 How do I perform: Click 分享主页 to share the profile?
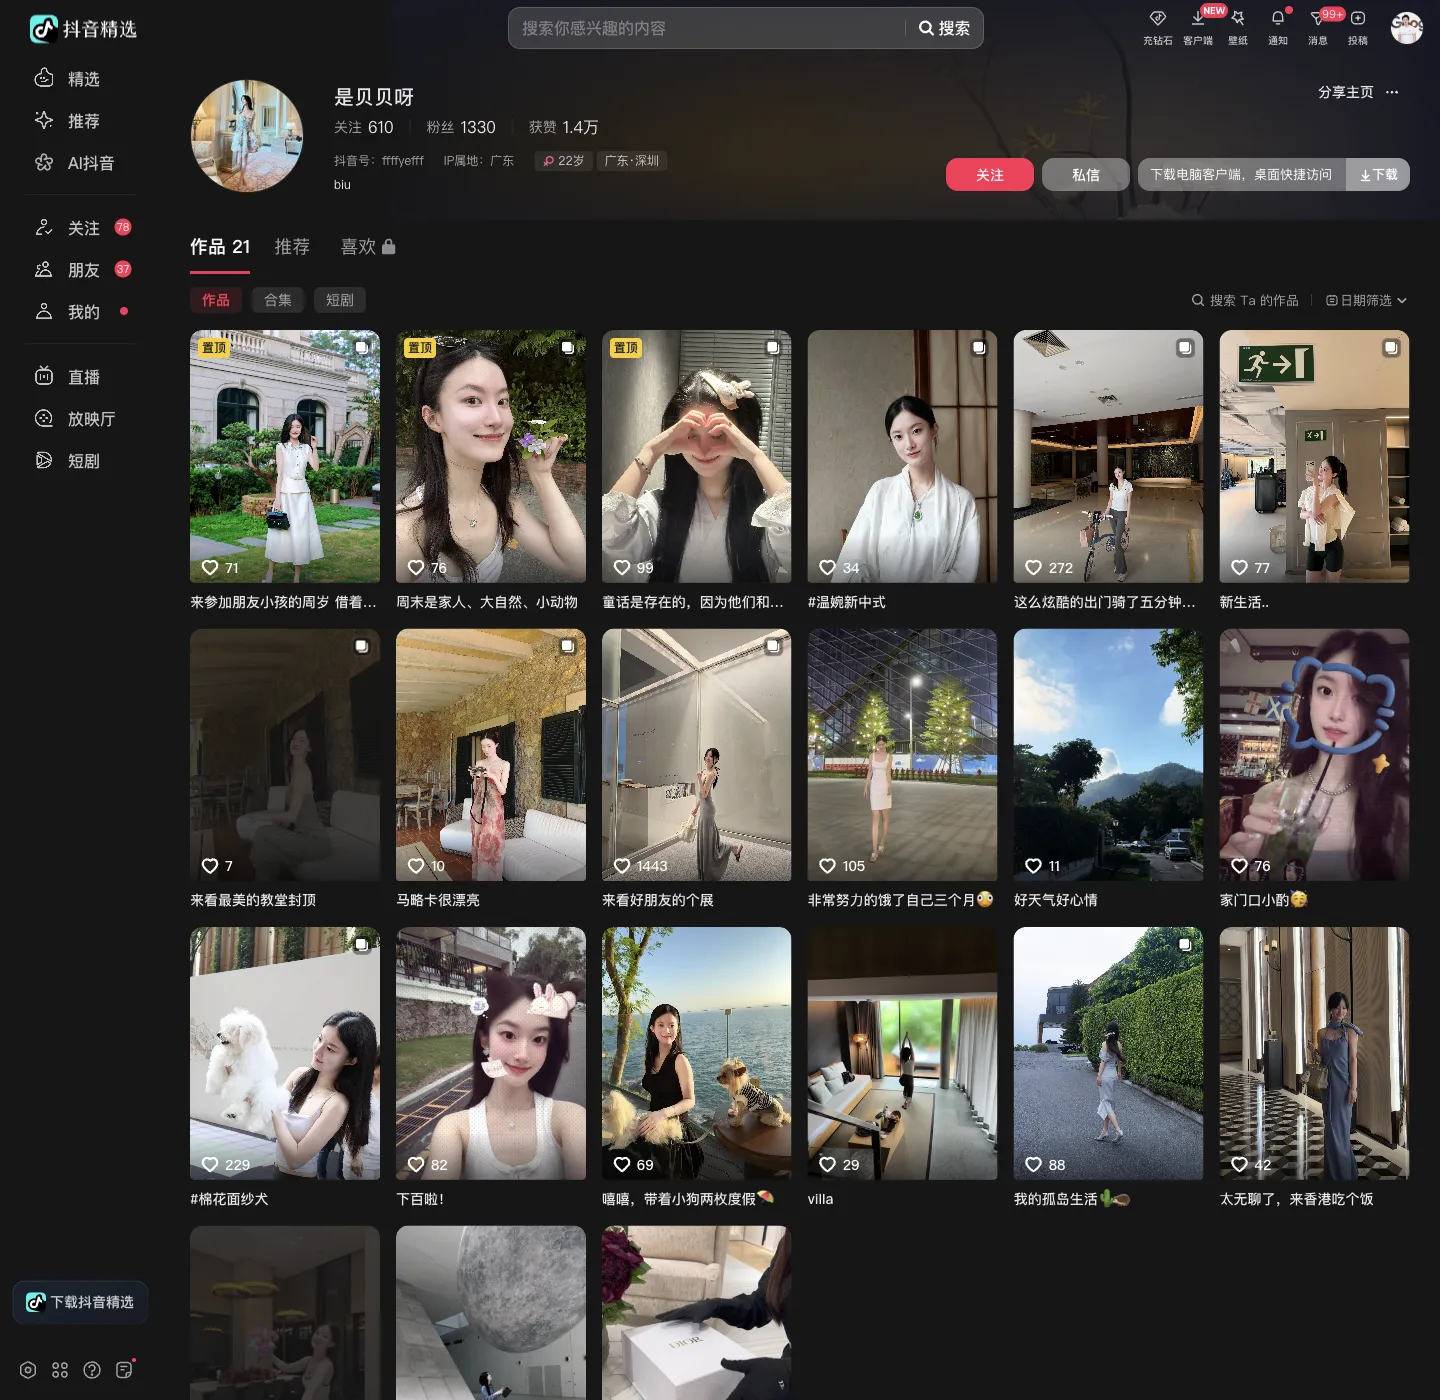(x=1346, y=92)
